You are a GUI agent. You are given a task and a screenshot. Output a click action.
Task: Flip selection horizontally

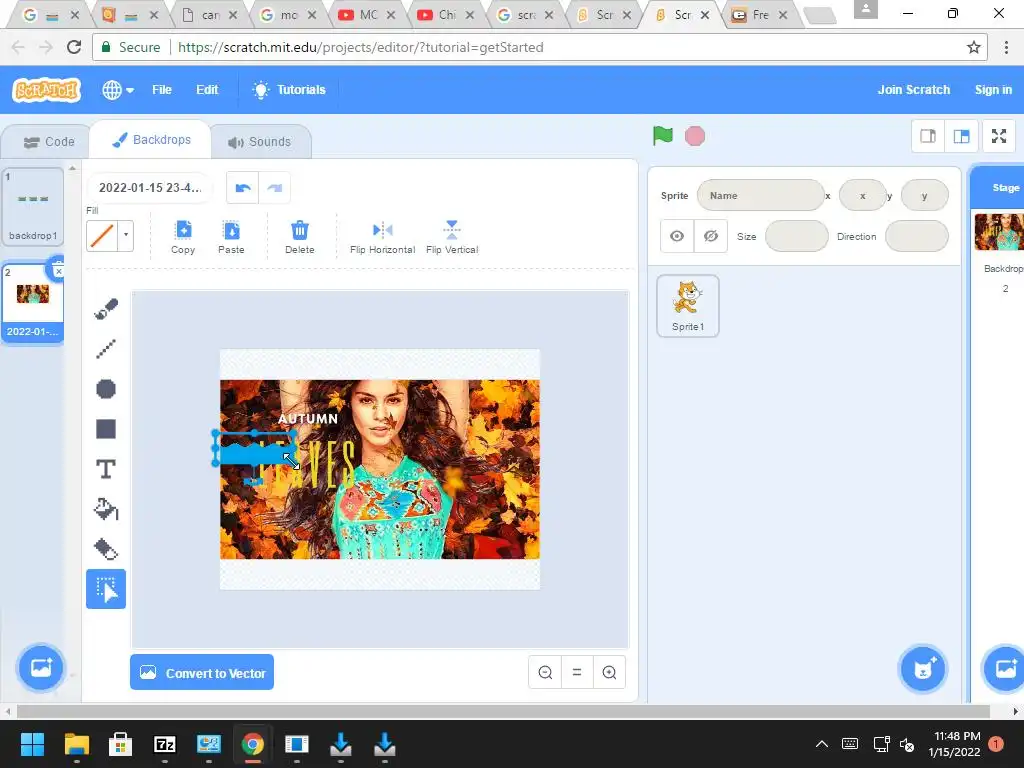pyautogui.click(x=383, y=237)
